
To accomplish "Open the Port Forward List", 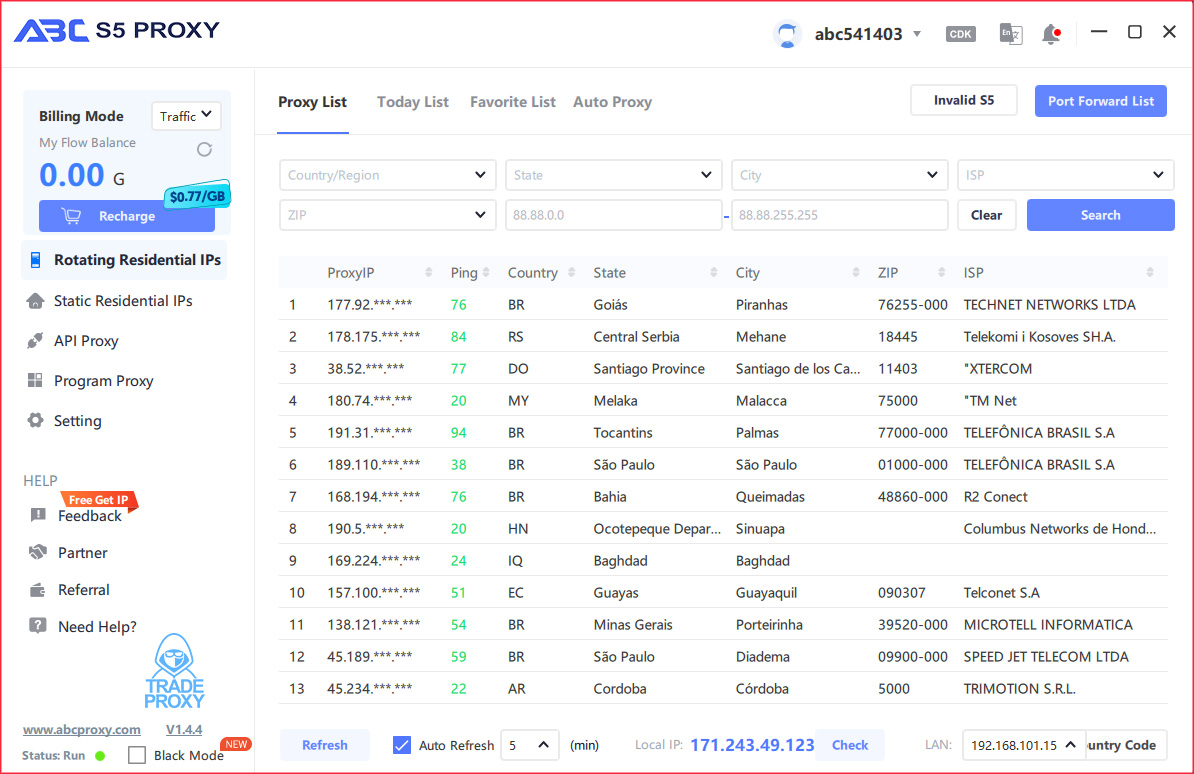I will pos(1100,101).
